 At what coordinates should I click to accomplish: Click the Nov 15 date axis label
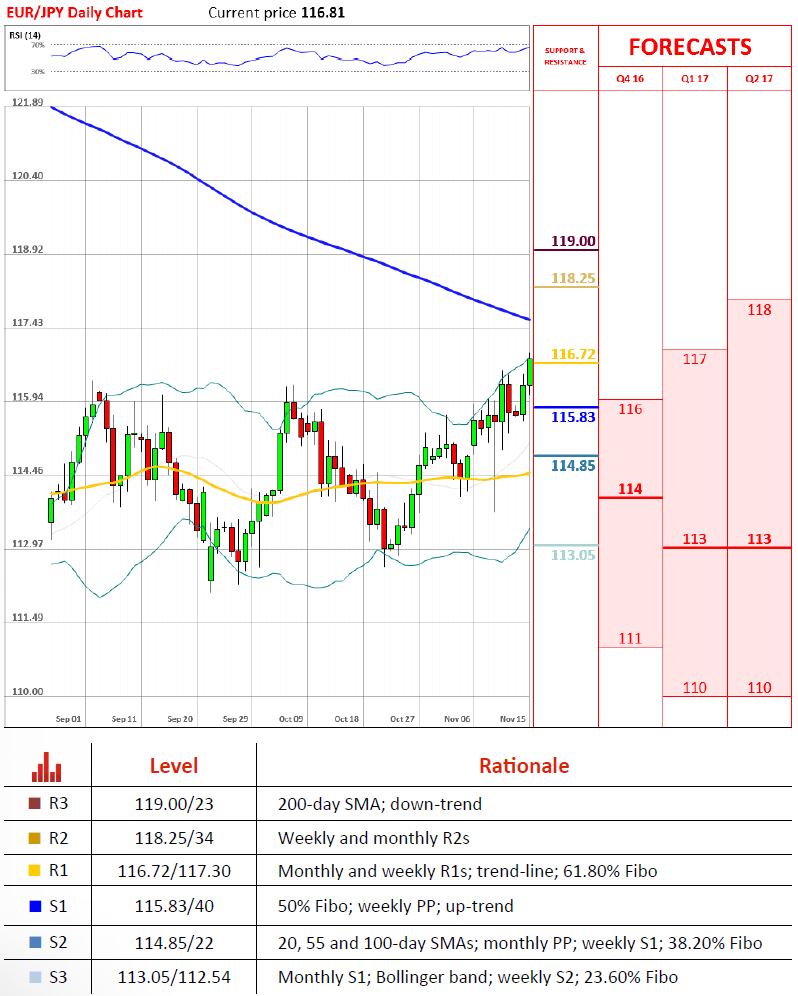(513, 719)
